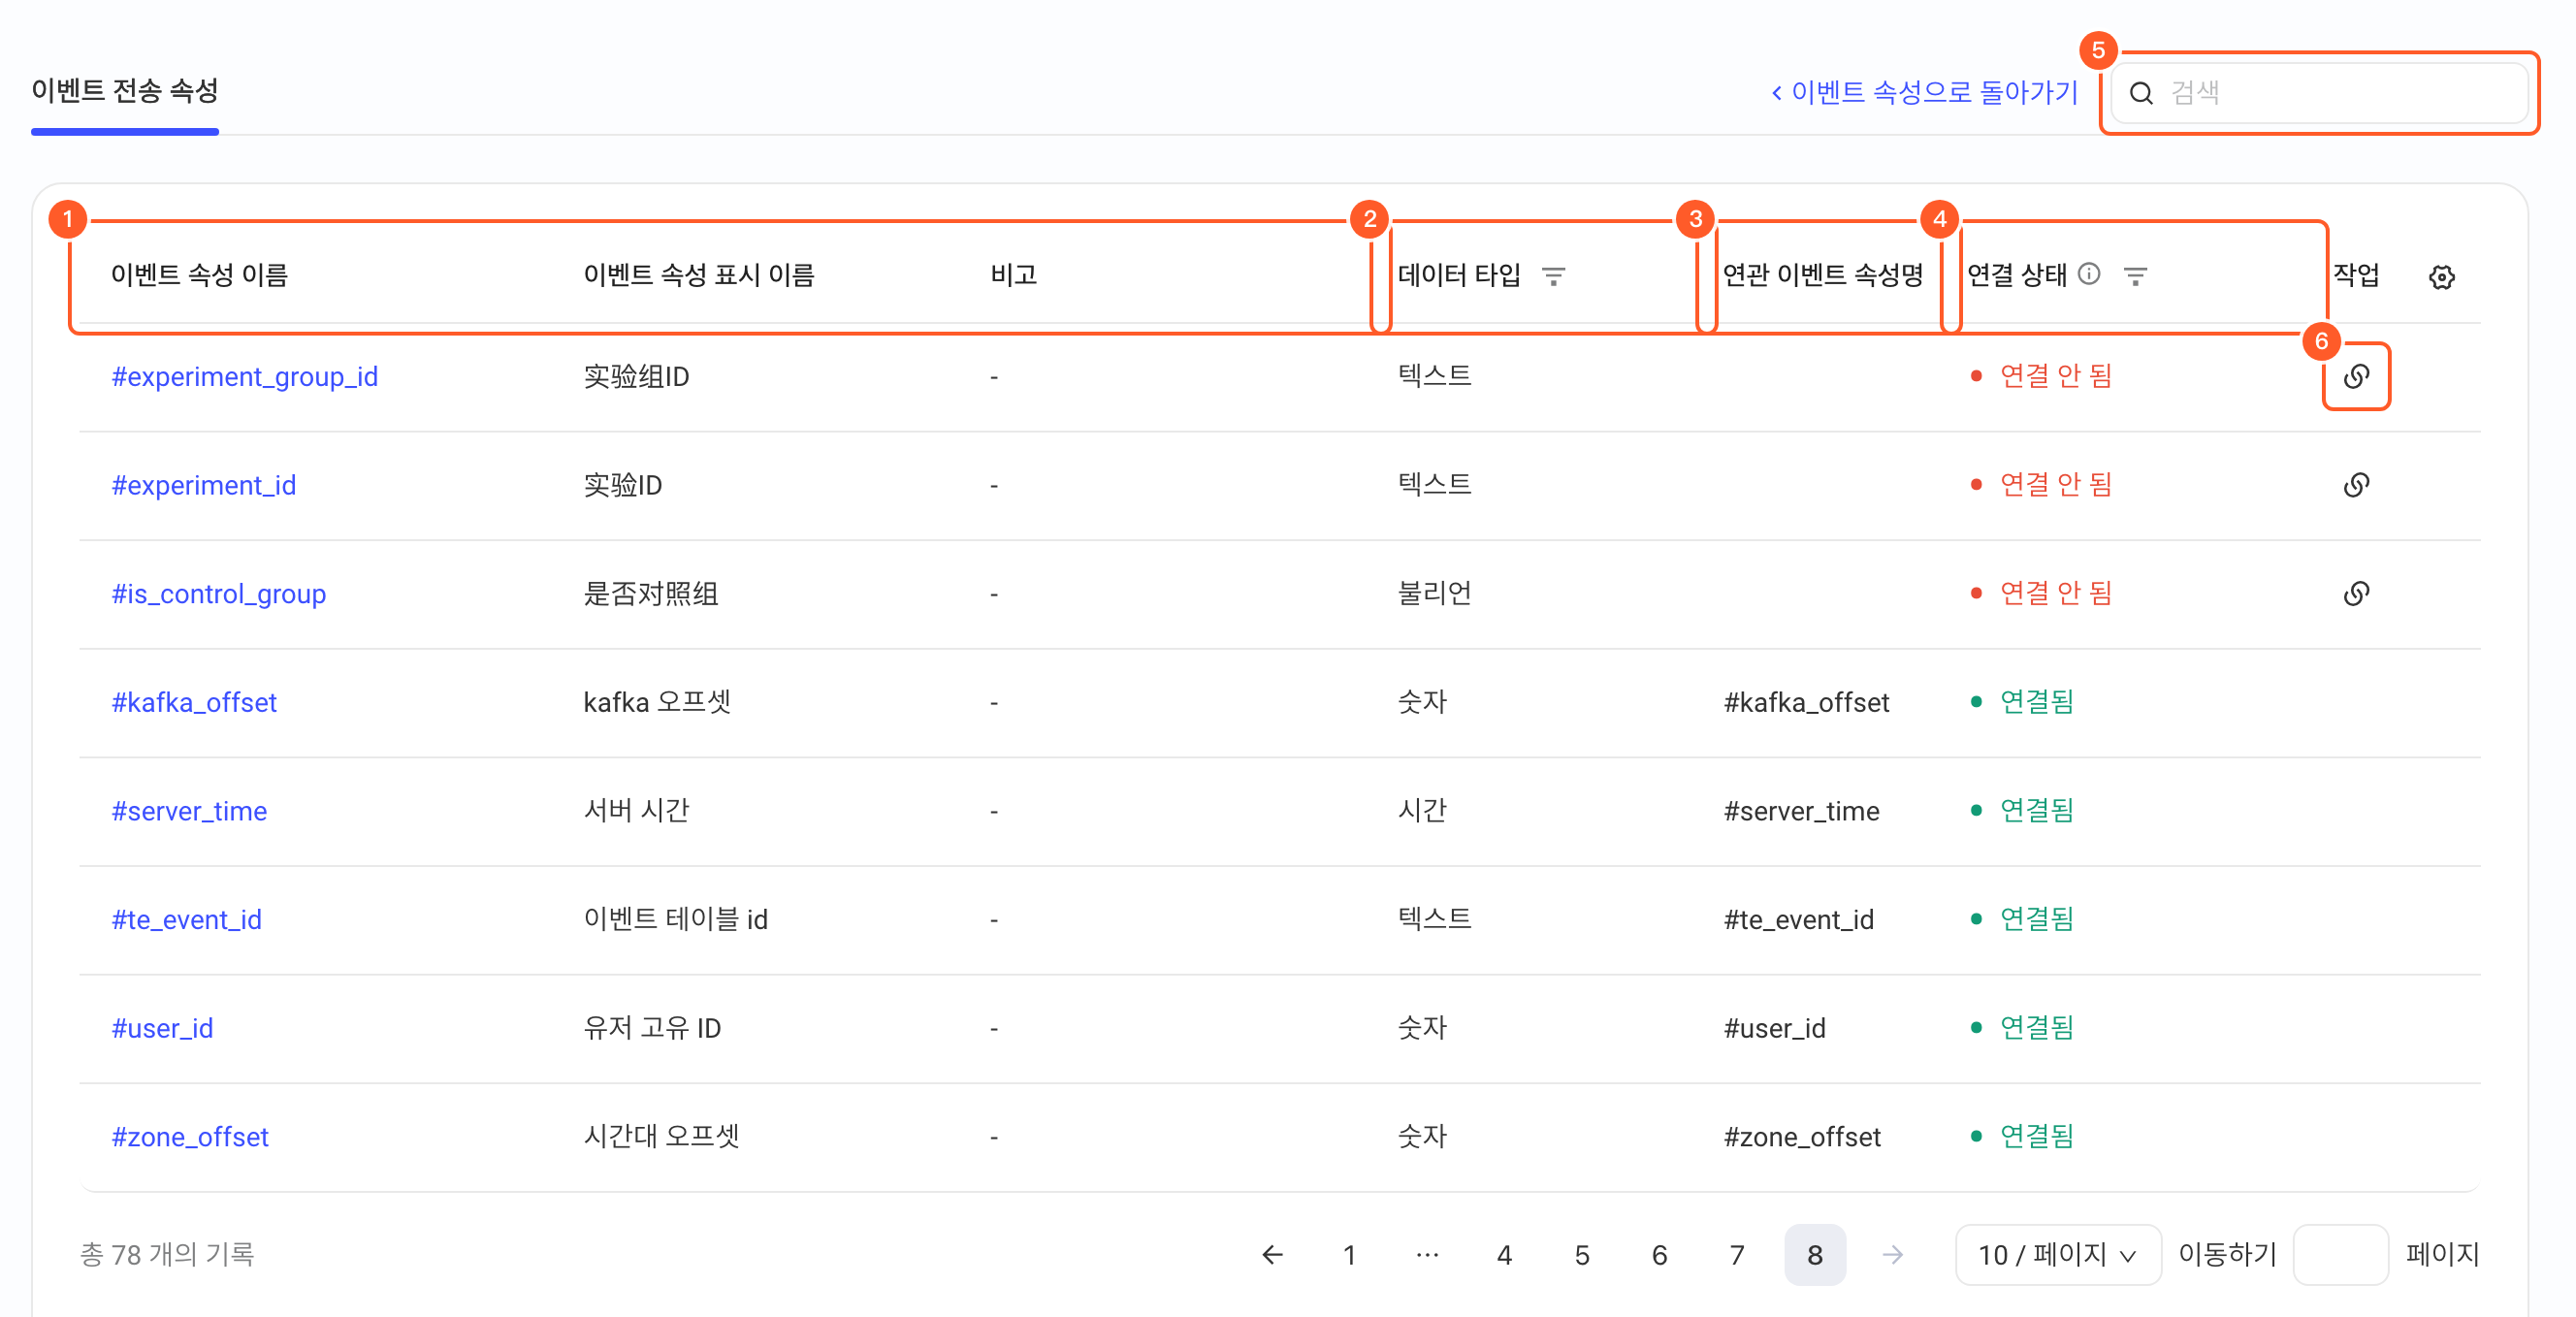Screen dimensions: 2576x1317
Task: Select current page 8
Action: click(x=1814, y=1254)
